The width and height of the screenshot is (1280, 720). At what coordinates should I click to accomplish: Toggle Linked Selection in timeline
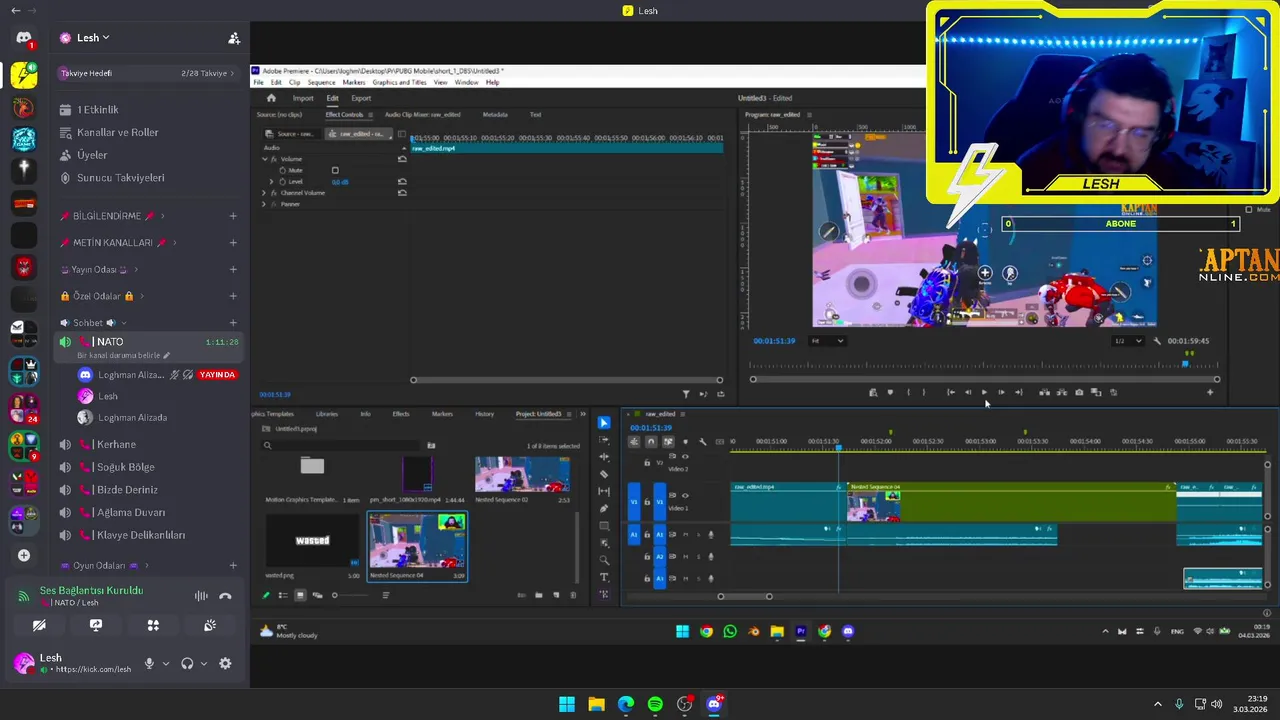[668, 441]
